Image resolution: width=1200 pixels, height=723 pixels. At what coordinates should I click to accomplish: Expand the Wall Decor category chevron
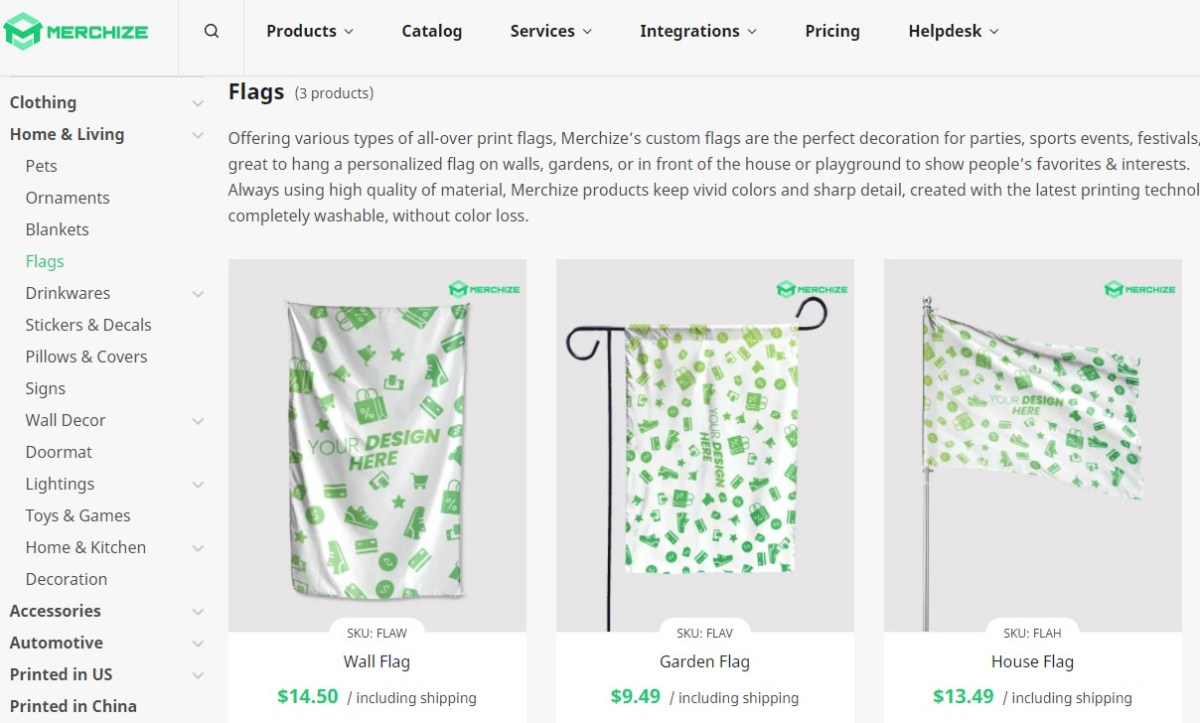tap(197, 420)
